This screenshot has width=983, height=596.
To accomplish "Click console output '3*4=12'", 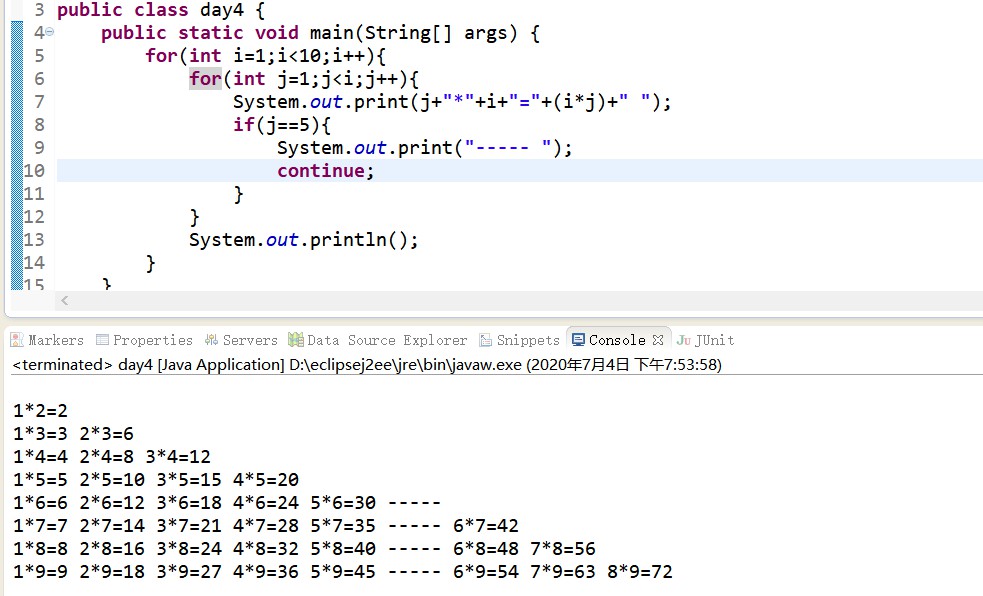I will point(178,456).
